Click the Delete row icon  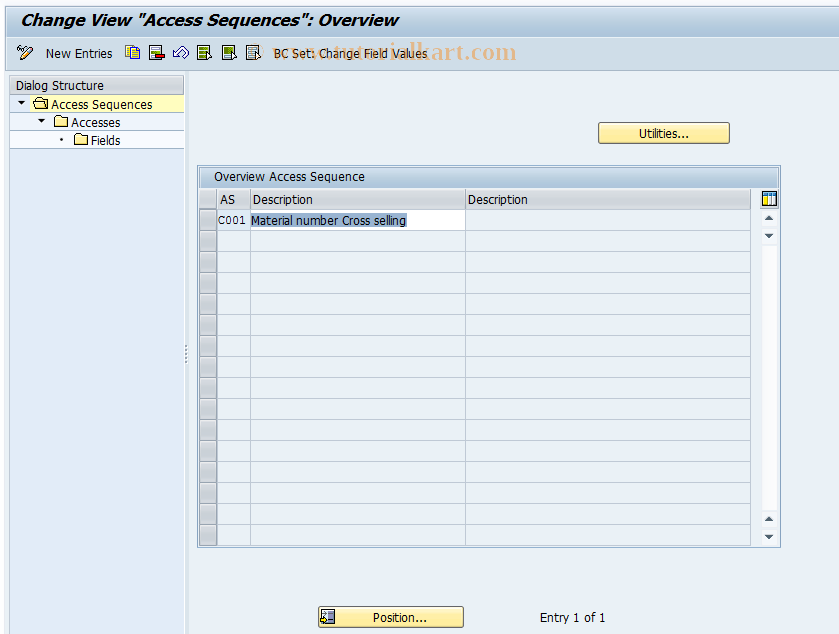pyautogui.click(x=156, y=52)
